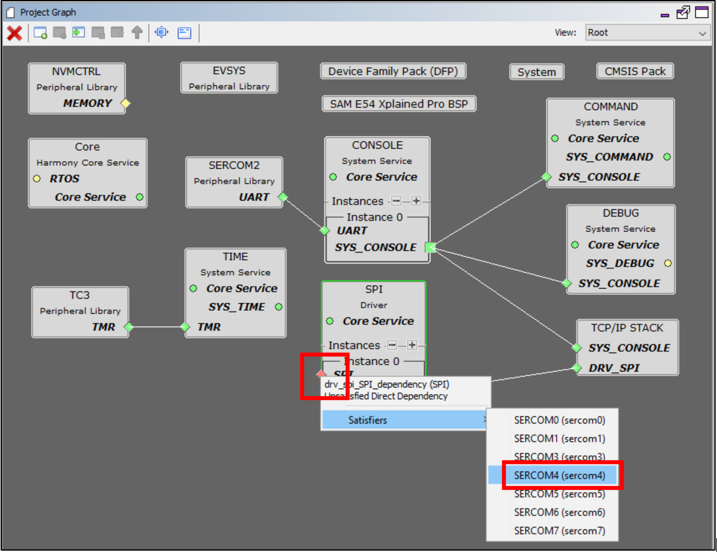Click the red X delete icon in toolbar
Viewport: 717px width, 552px height.
[15, 33]
